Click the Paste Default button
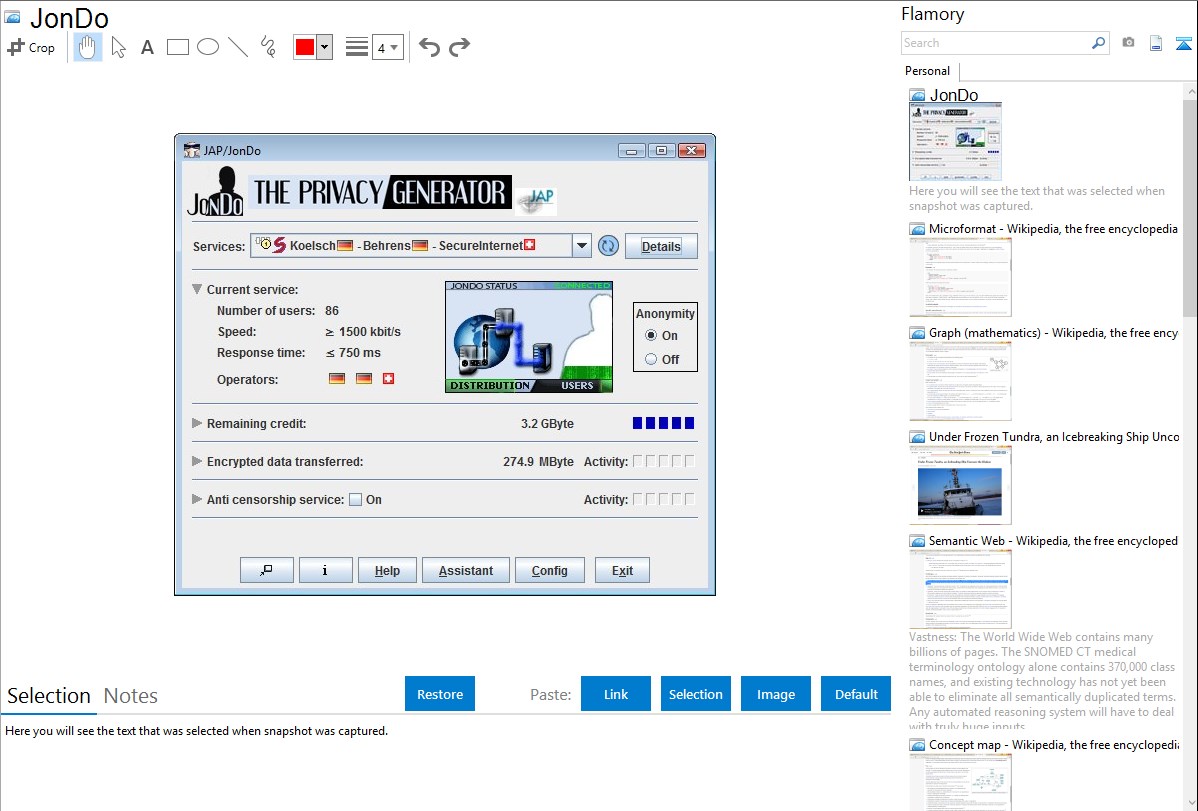 click(x=856, y=694)
